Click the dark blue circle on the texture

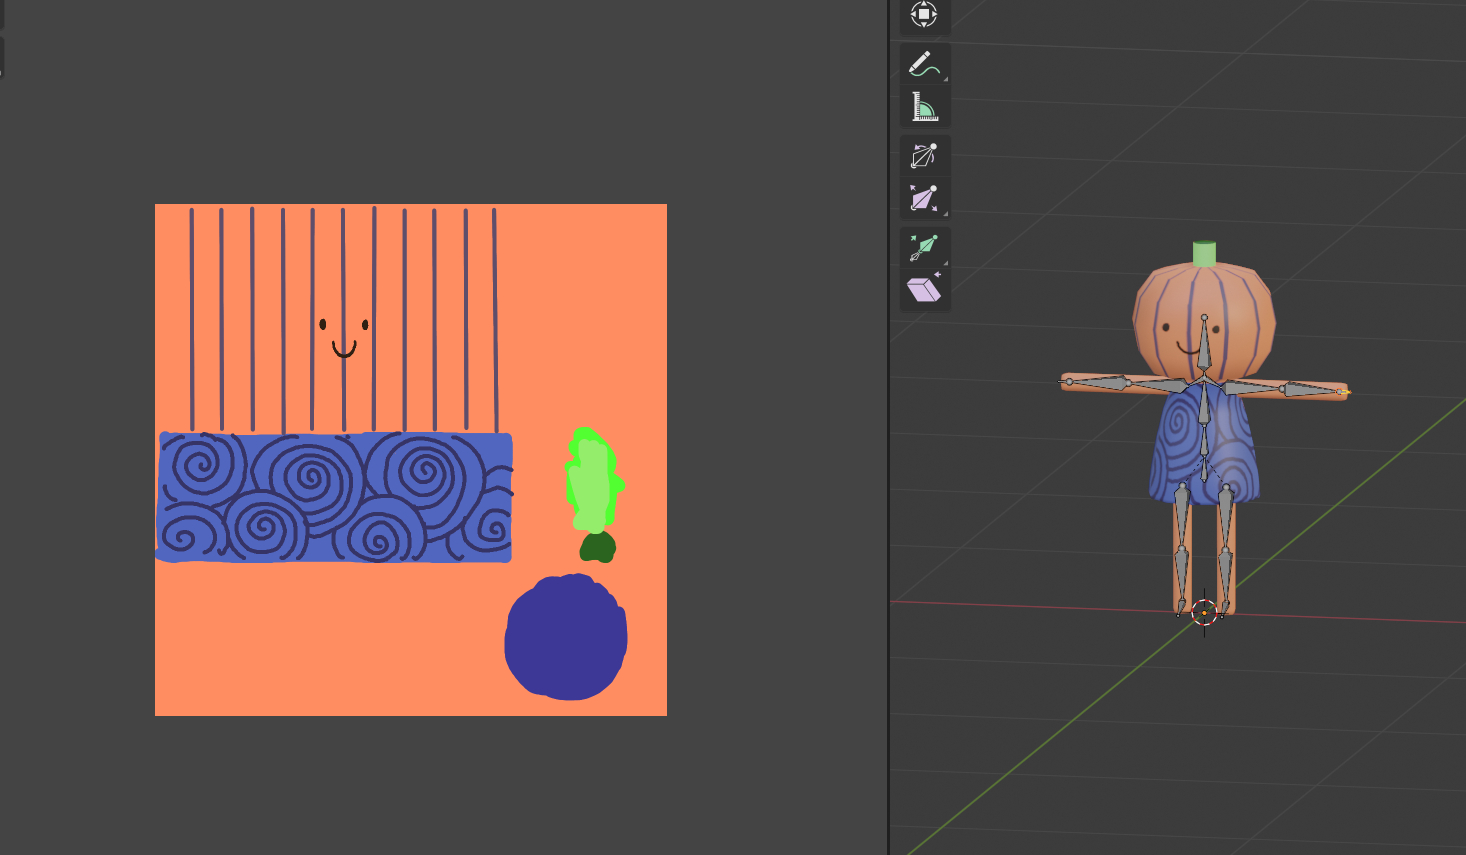[566, 637]
